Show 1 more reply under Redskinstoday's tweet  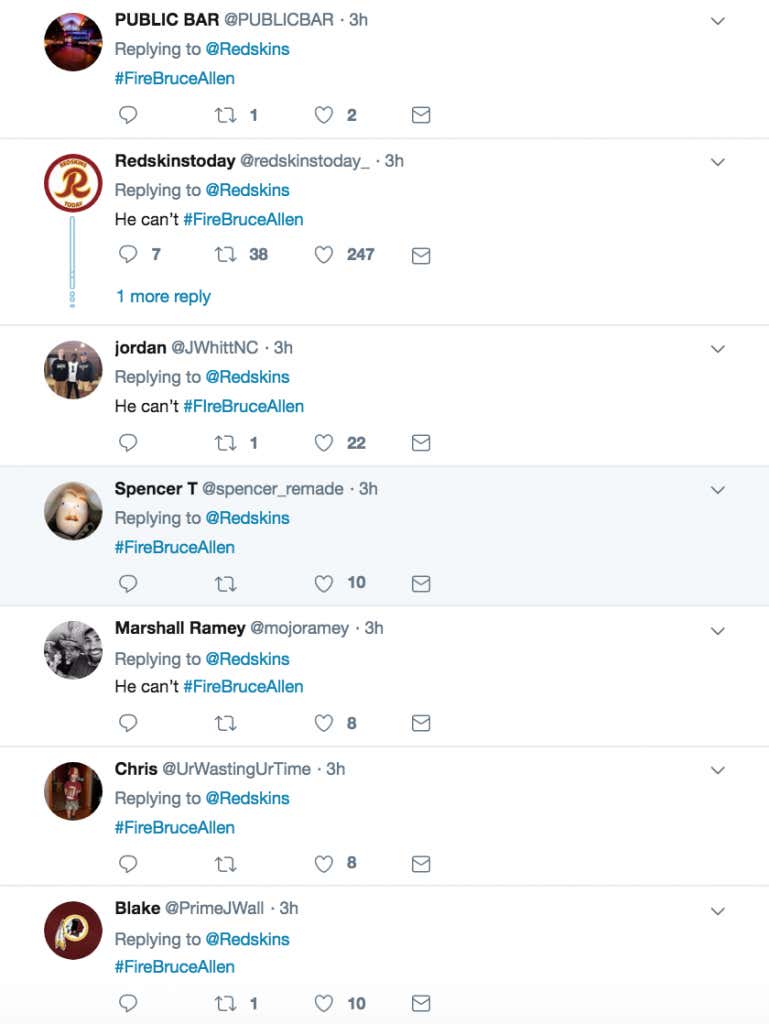coord(163,296)
